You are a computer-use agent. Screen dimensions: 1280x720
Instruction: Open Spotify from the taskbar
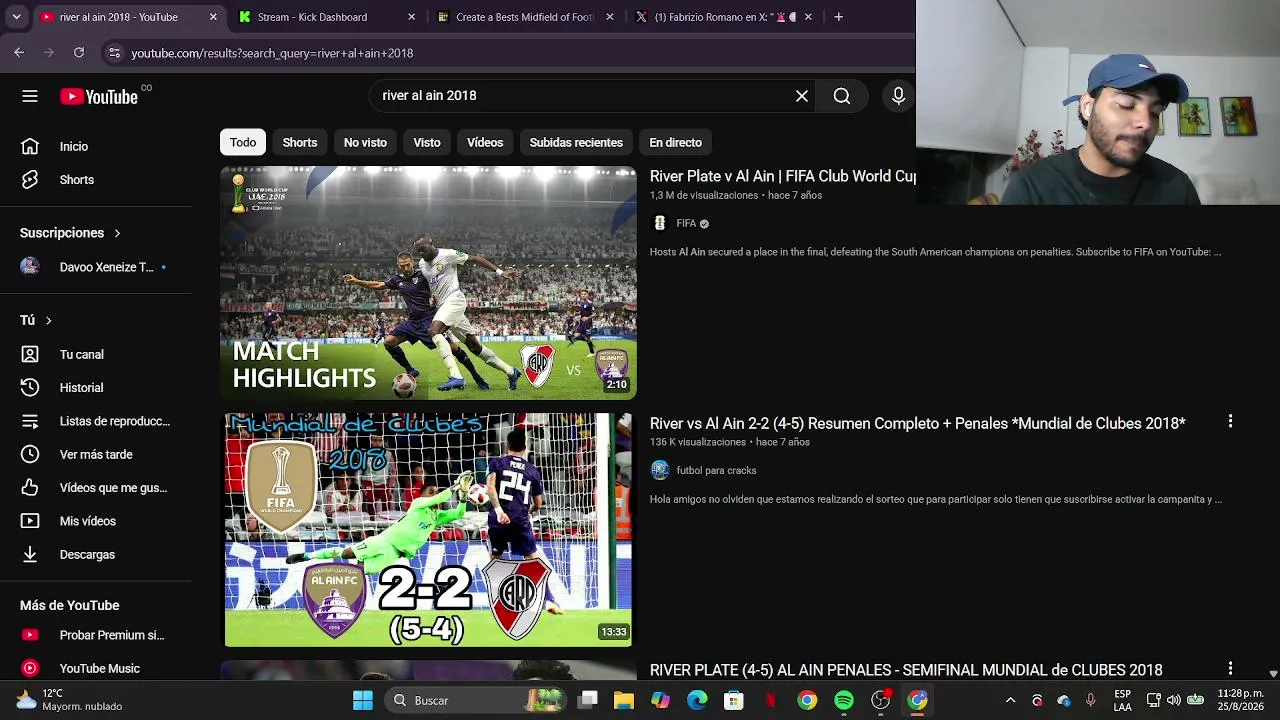pos(844,700)
